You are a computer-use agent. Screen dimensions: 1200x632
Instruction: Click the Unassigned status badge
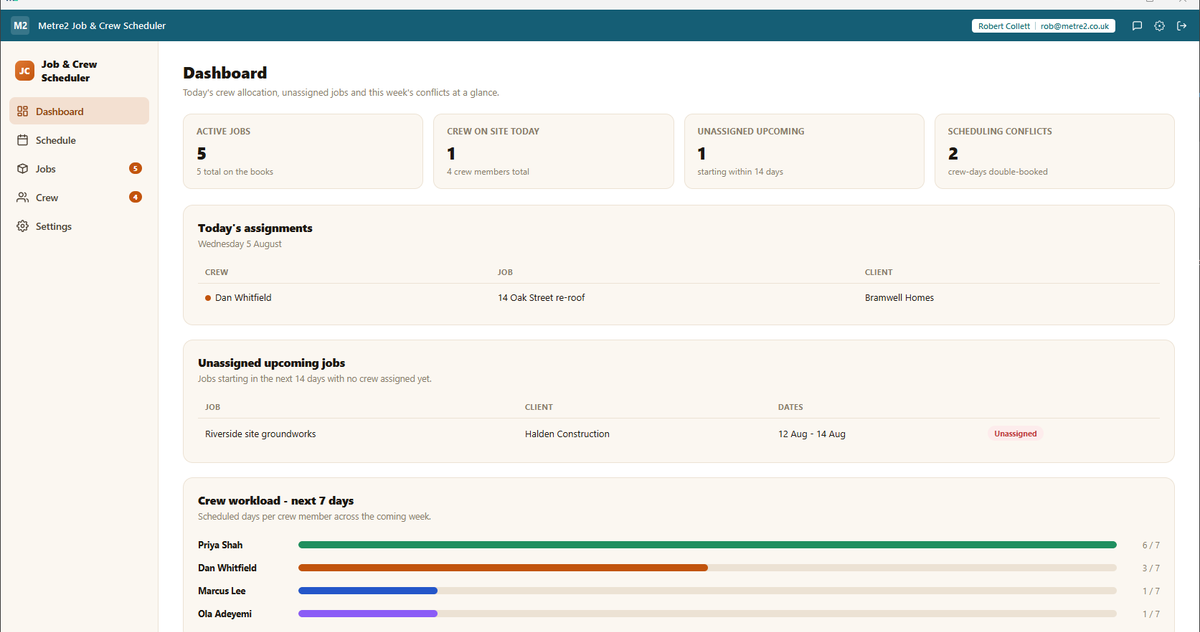tap(1015, 434)
